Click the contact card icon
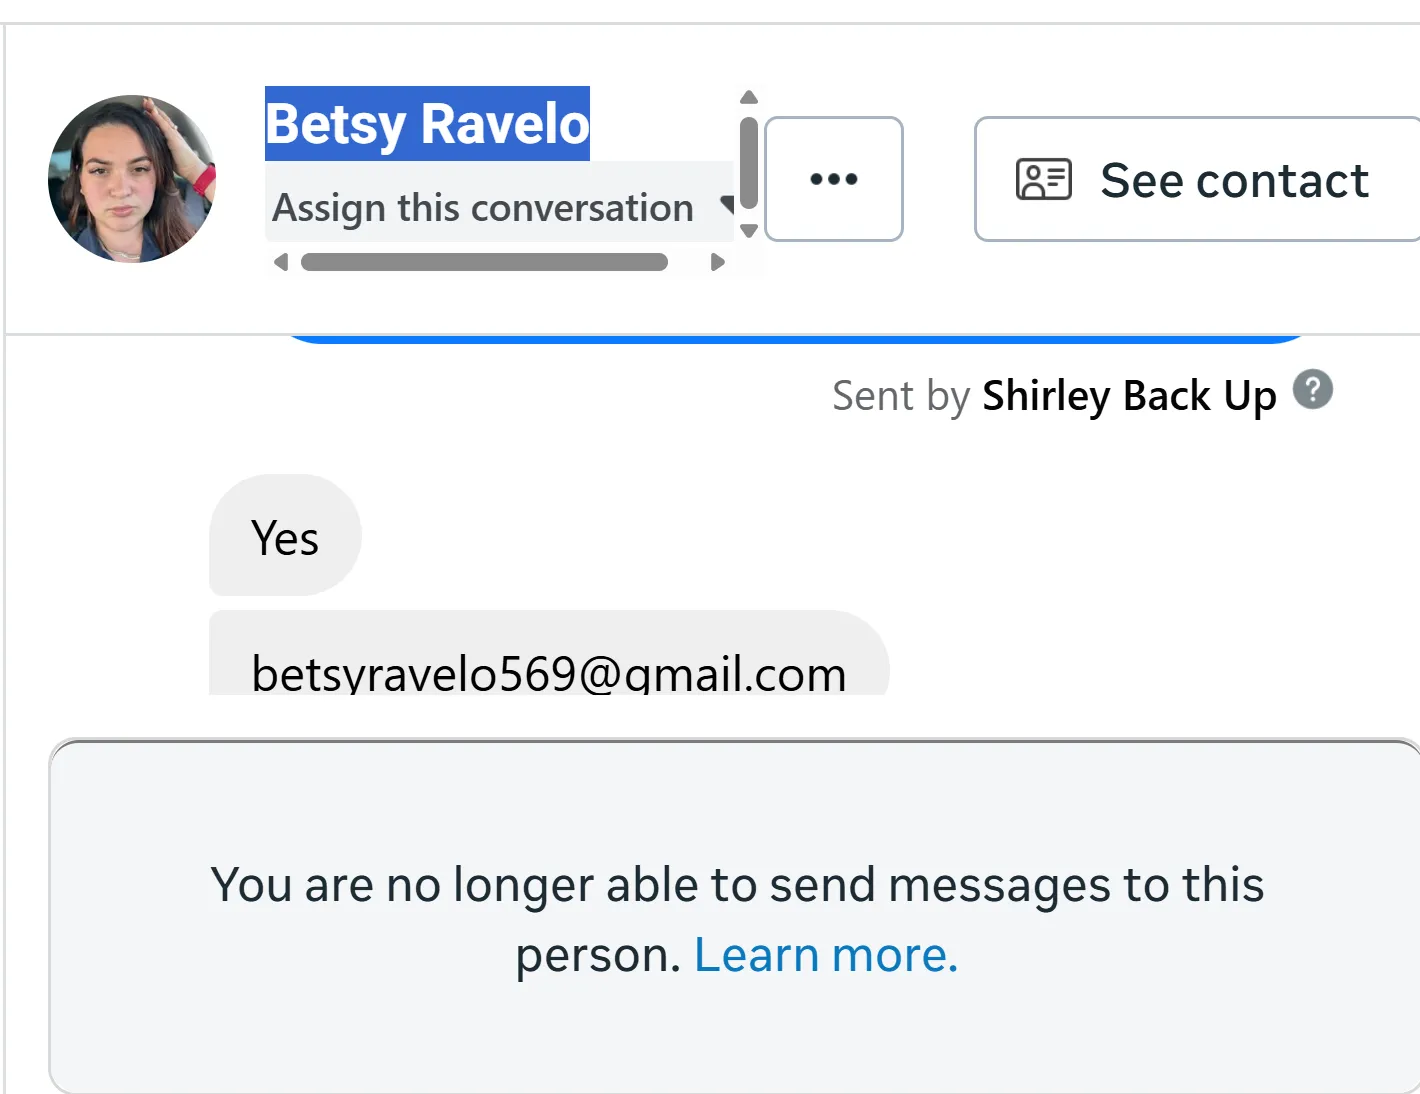 (x=1043, y=180)
